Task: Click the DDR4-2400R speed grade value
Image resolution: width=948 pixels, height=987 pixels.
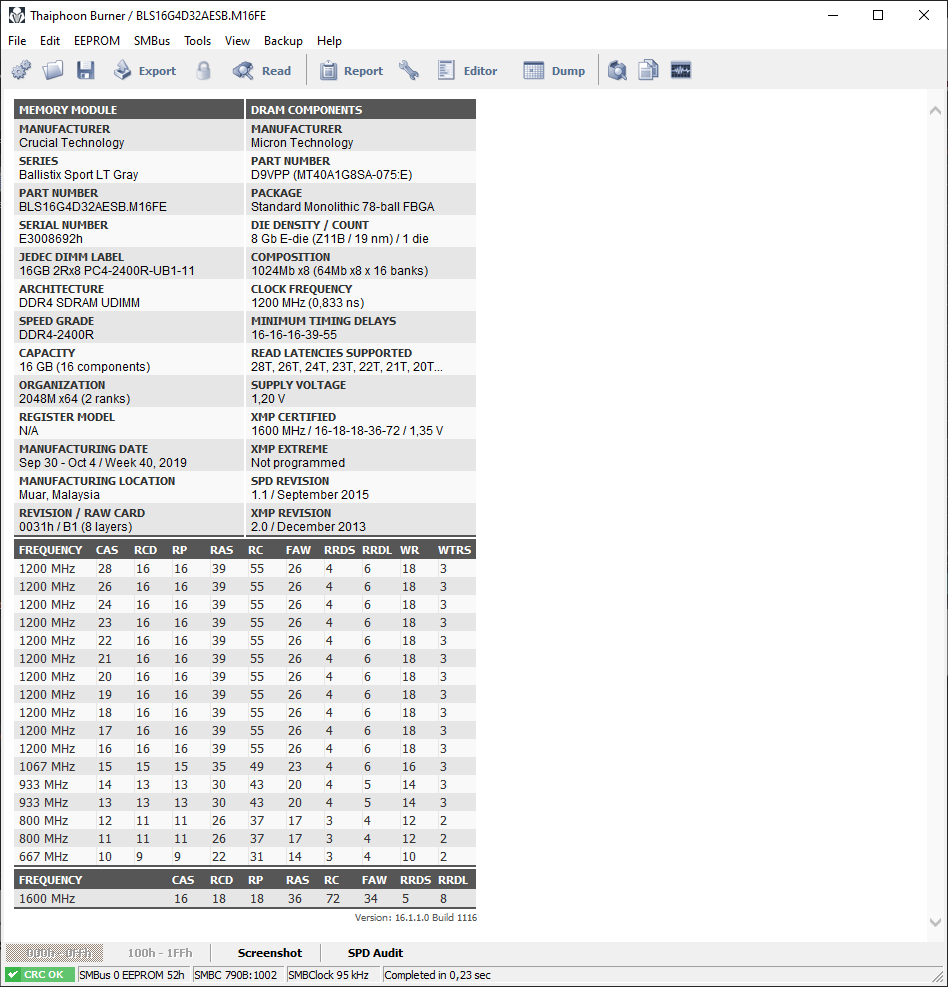Action: (57, 335)
